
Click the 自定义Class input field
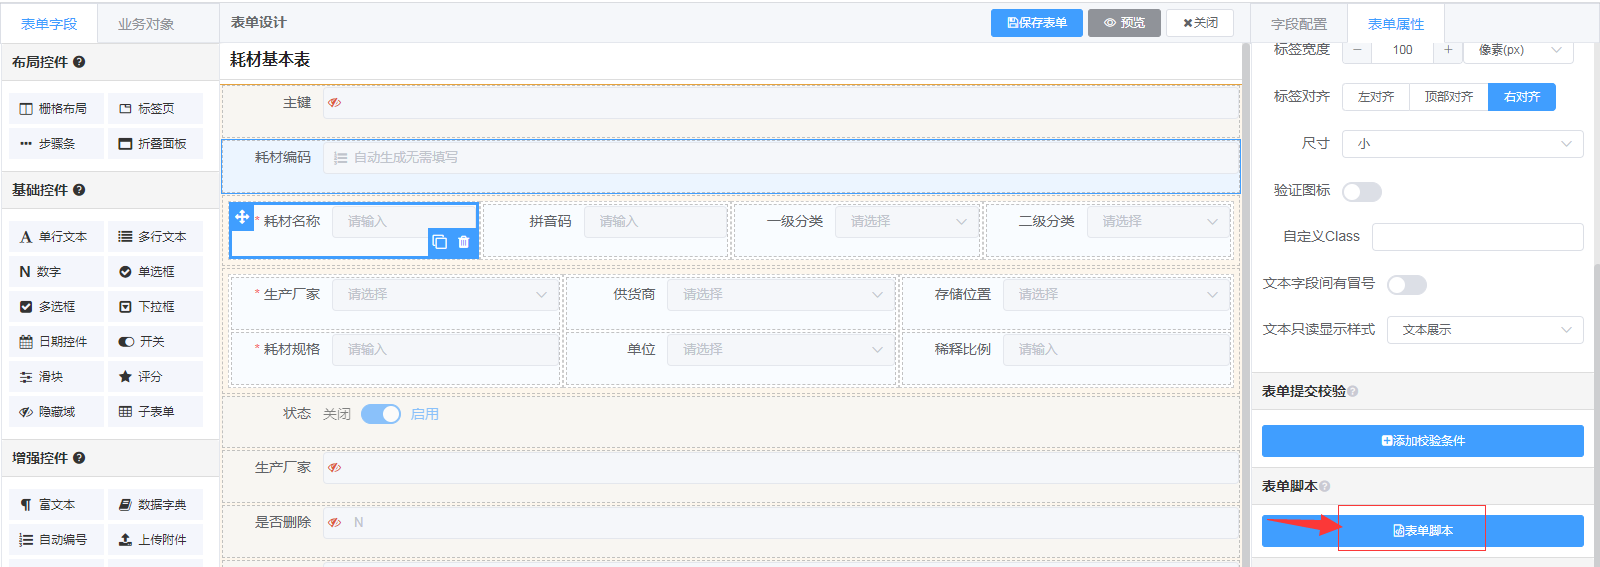[1477, 237]
